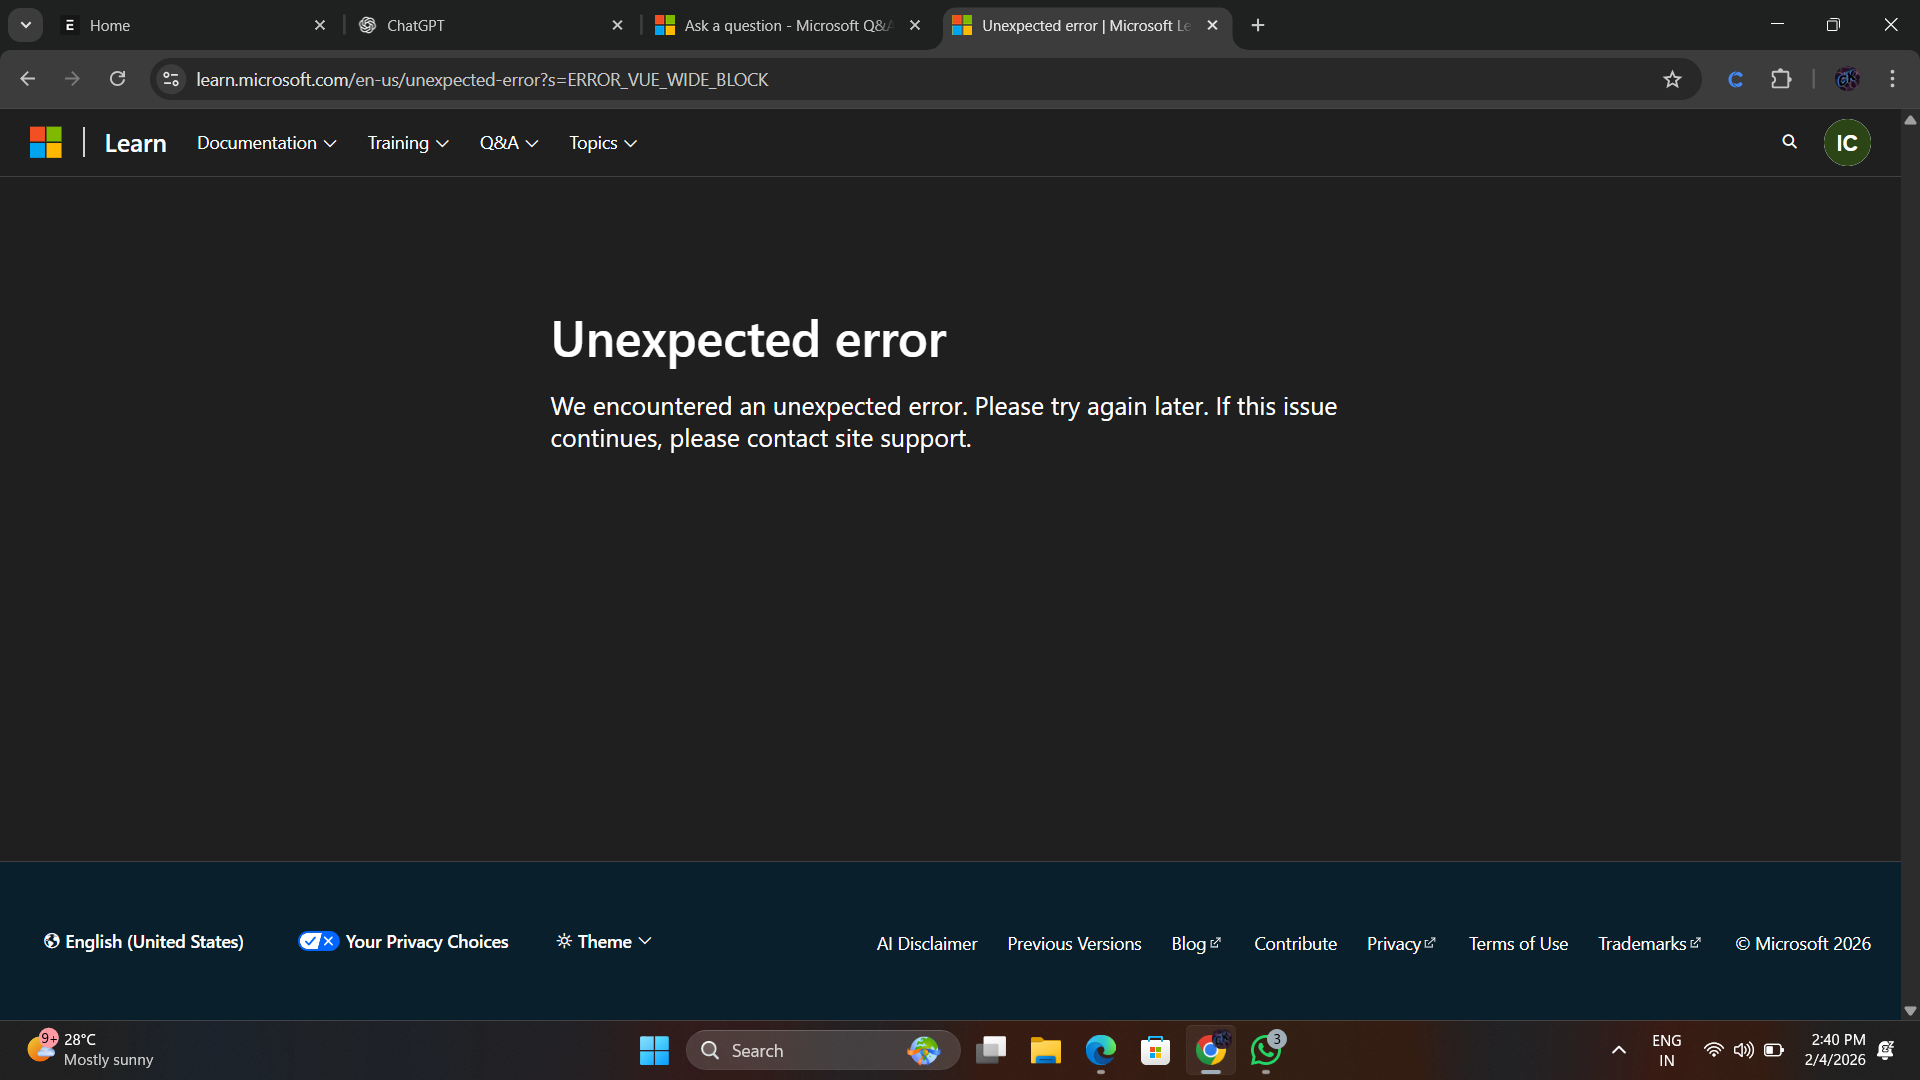Click the search magnifier icon on Learn header
Image resolution: width=1920 pixels, height=1080 pixels.
[x=1789, y=142]
